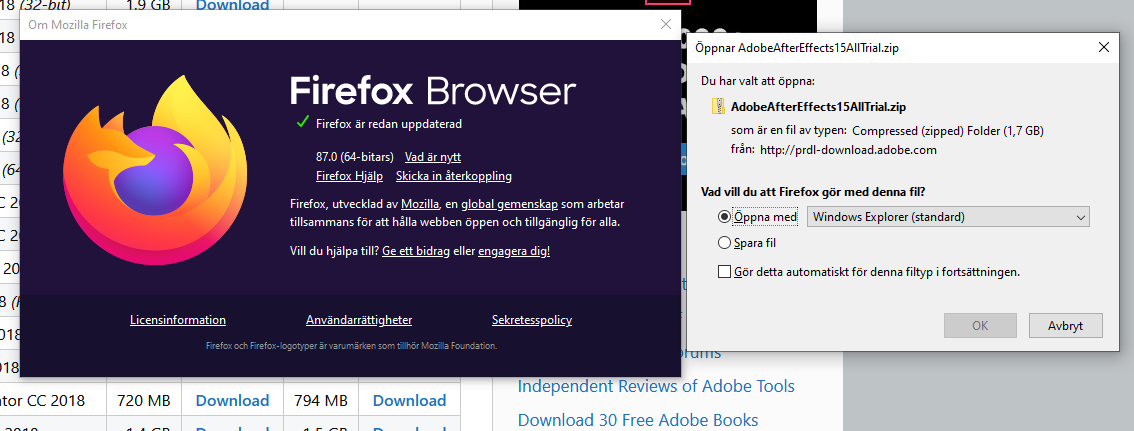Open the Licensinformation link
The width and height of the screenshot is (1134, 431).
pyautogui.click(x=178, y=320)
